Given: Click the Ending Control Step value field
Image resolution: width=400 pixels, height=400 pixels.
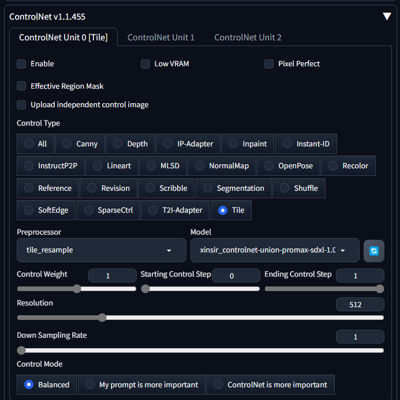Looking at the screenshot, I should click(360, 276).
